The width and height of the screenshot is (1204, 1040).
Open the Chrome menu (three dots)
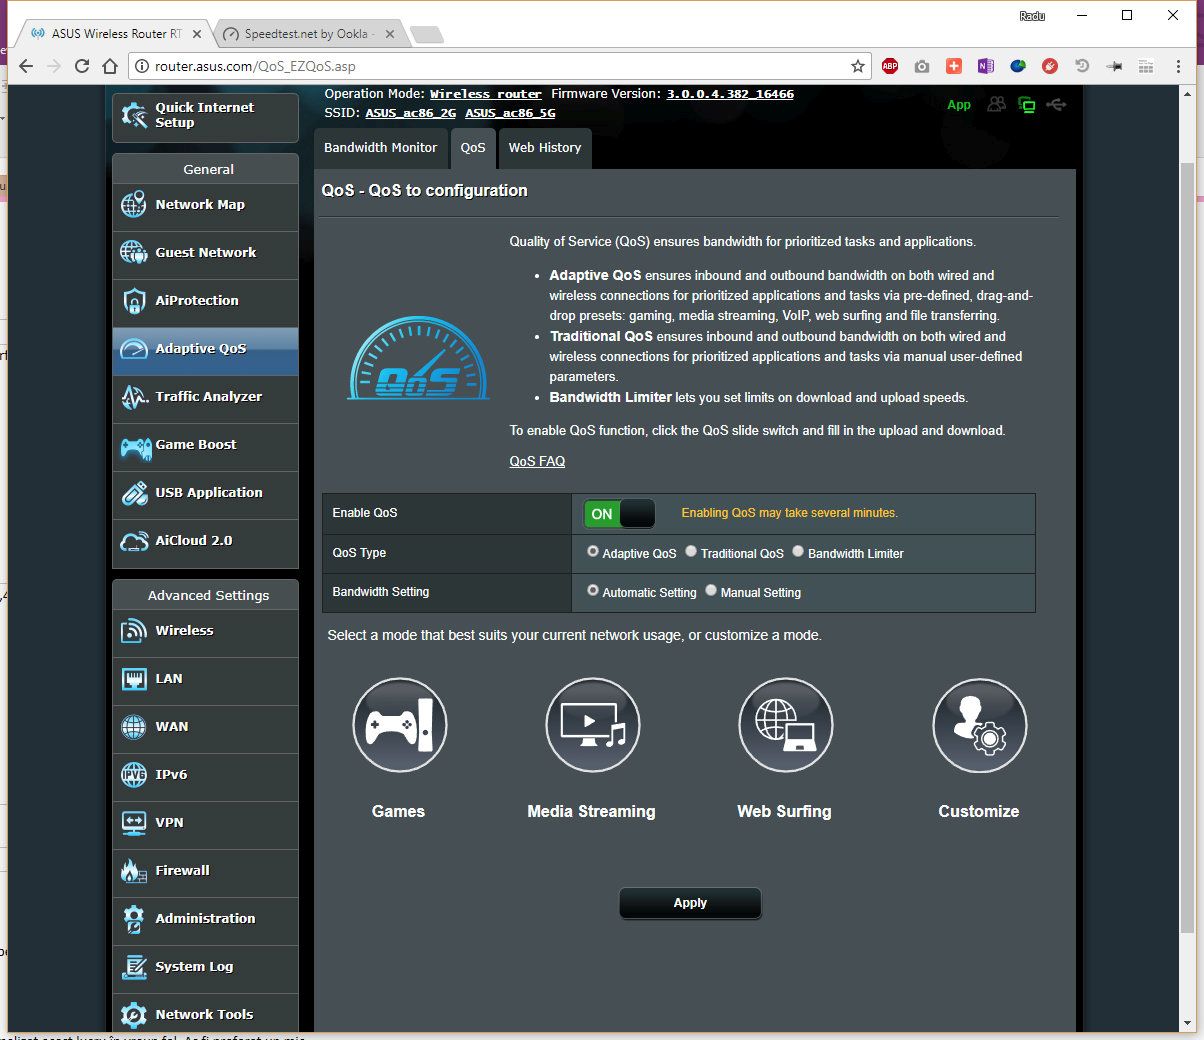pos(1179,66)
